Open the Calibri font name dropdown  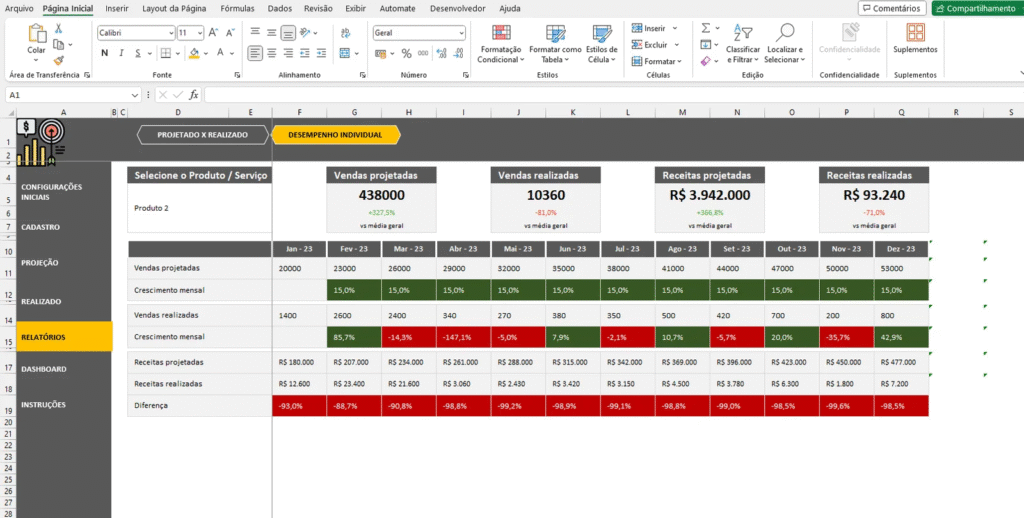[x=136, y=33]
